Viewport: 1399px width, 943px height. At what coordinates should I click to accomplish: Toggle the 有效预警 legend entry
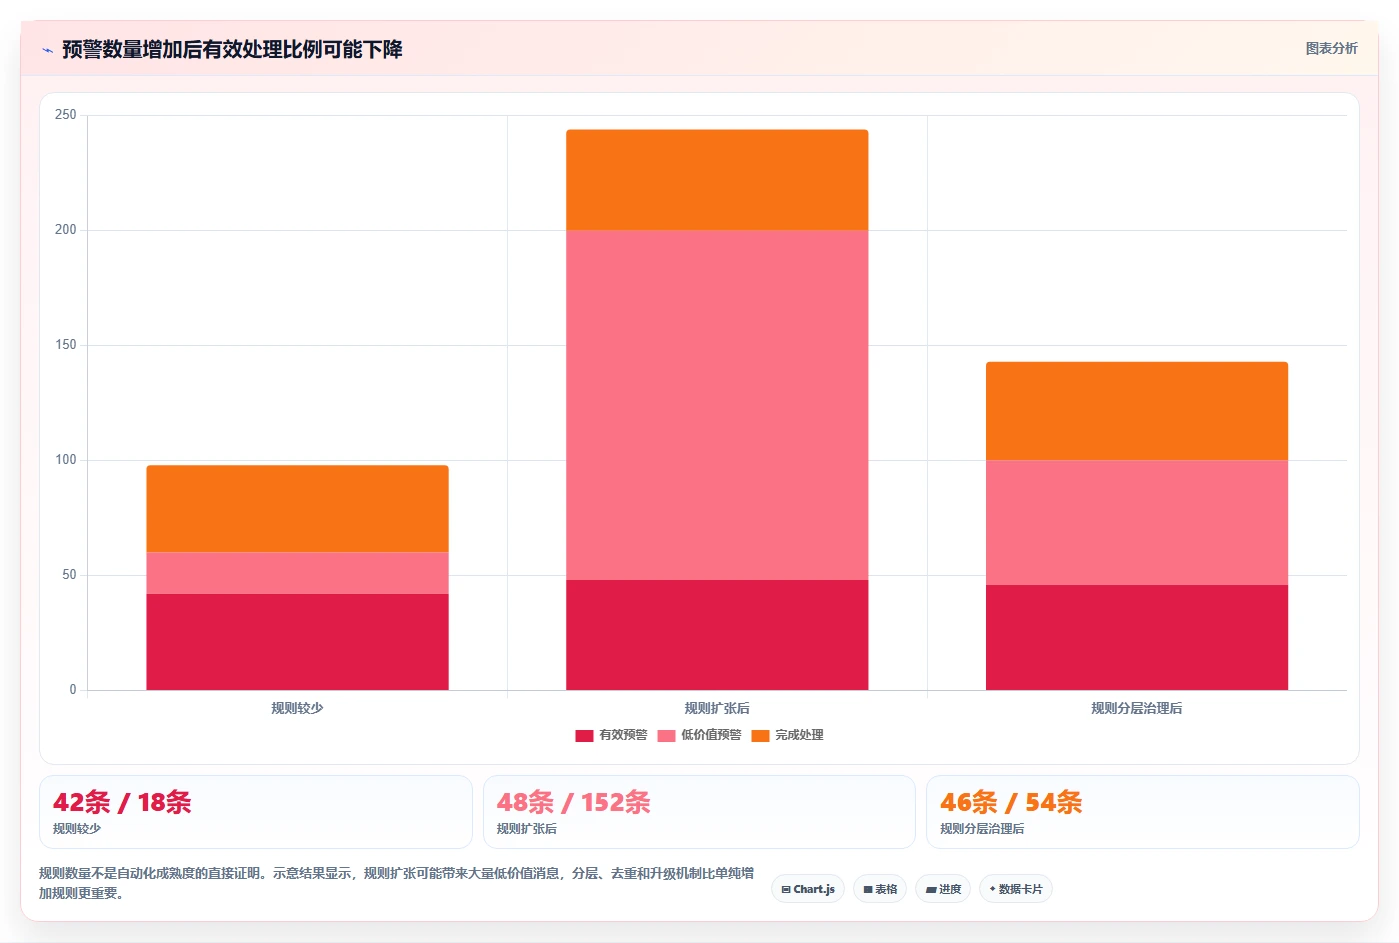[x=611, y=735]
